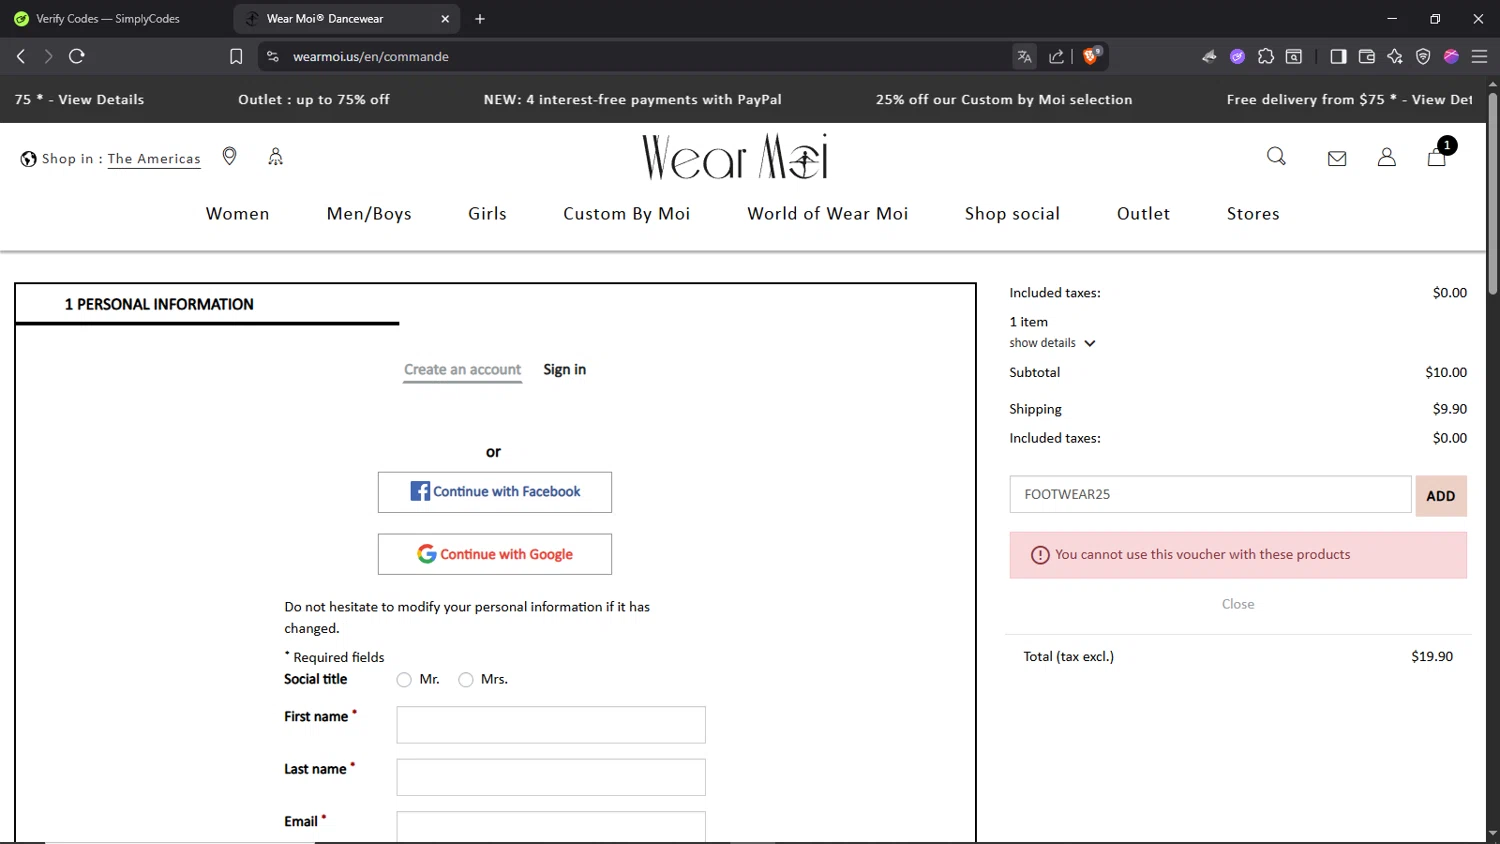Click the purple extension icon in the toolbar
Screen dimensions: 1500x844
coord(1238,57)
